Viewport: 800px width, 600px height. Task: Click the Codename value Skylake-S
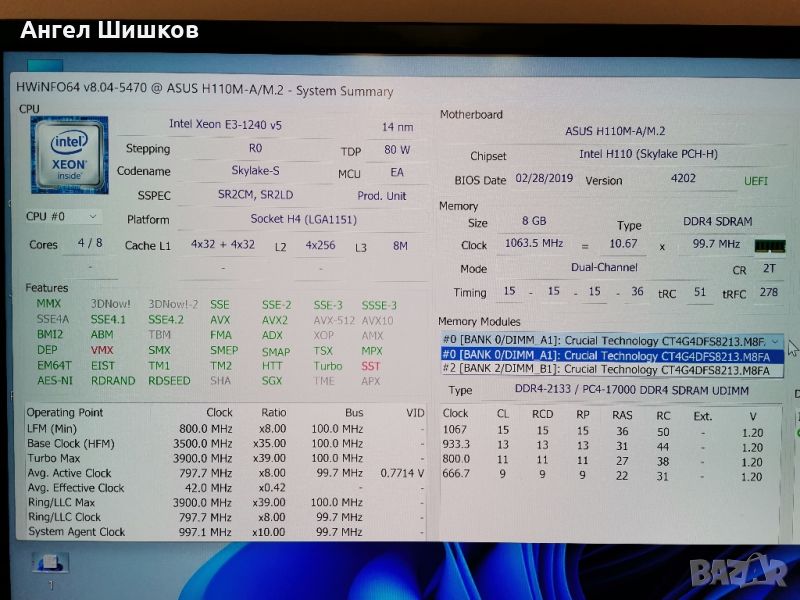click(255, 171)
